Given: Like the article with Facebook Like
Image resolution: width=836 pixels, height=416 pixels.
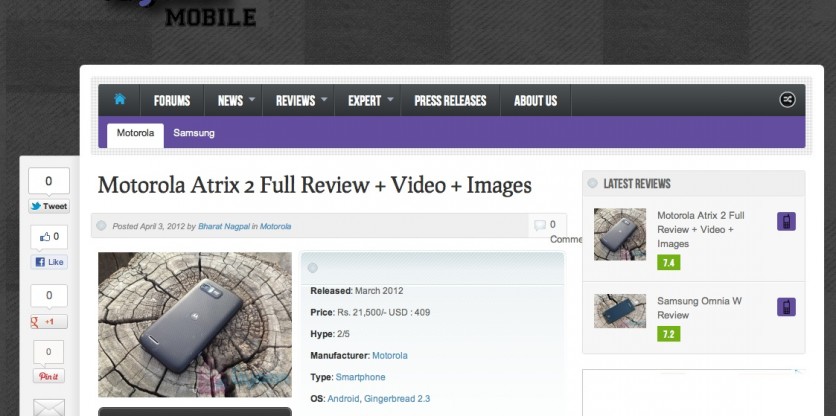Looking at the screenshot, I should 49,262.
